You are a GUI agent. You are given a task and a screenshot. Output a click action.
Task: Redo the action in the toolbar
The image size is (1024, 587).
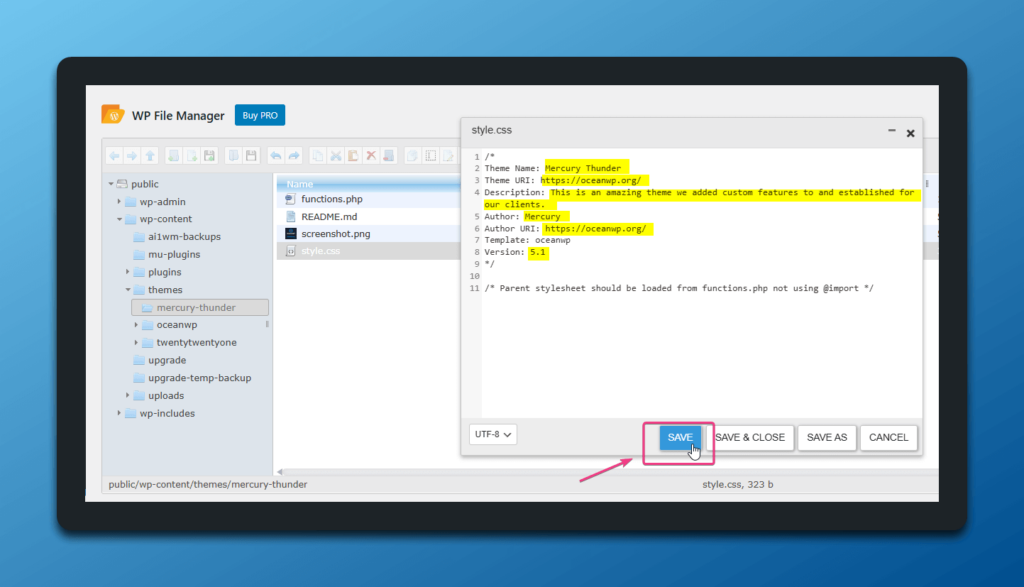pyautogui.click(x=293, y=155)
